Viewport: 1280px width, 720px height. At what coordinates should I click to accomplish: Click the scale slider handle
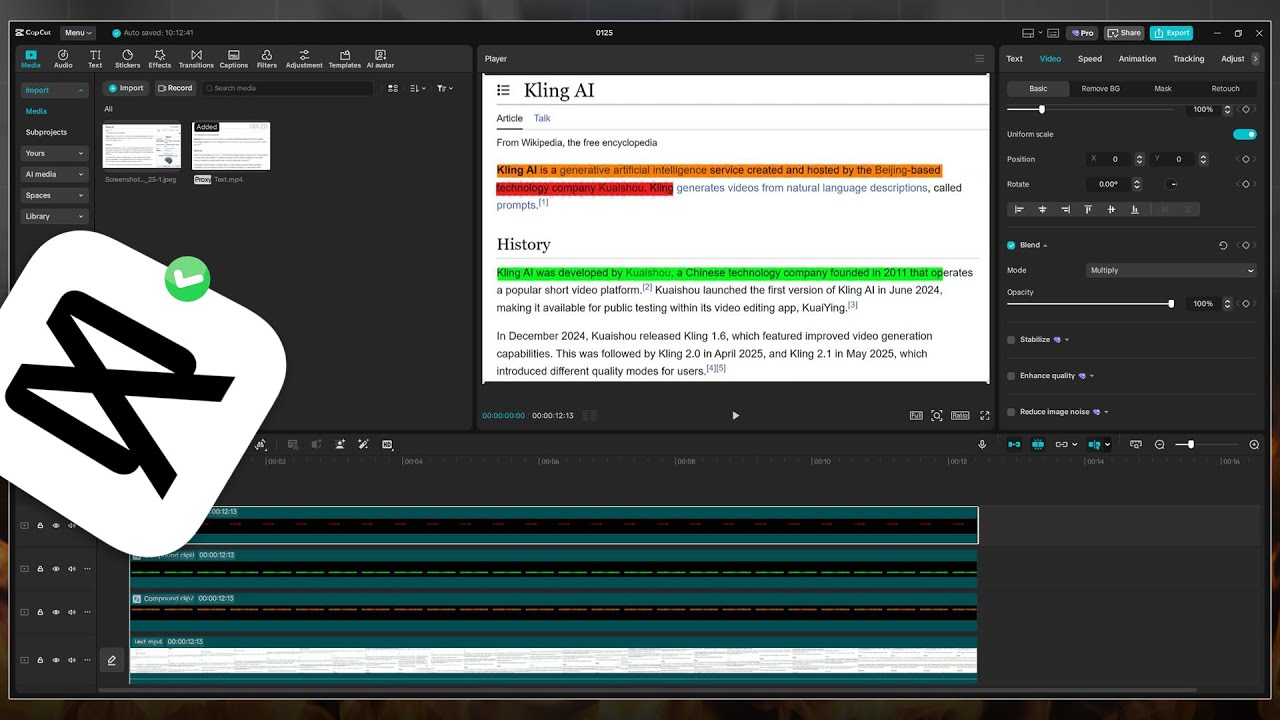(x=1041, y=109)
